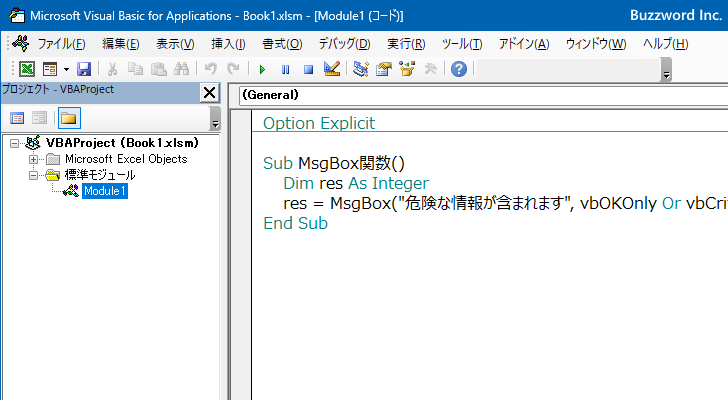This screenshot has height=400, width=728.
Task: Click View Object icon in Project pane
Action: coord(39,118)
